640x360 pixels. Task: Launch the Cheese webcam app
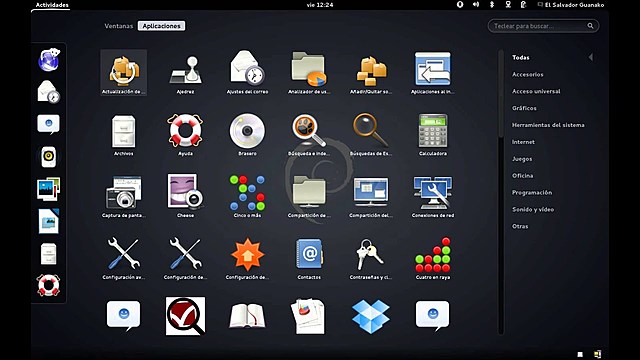(x=185, y=196)
